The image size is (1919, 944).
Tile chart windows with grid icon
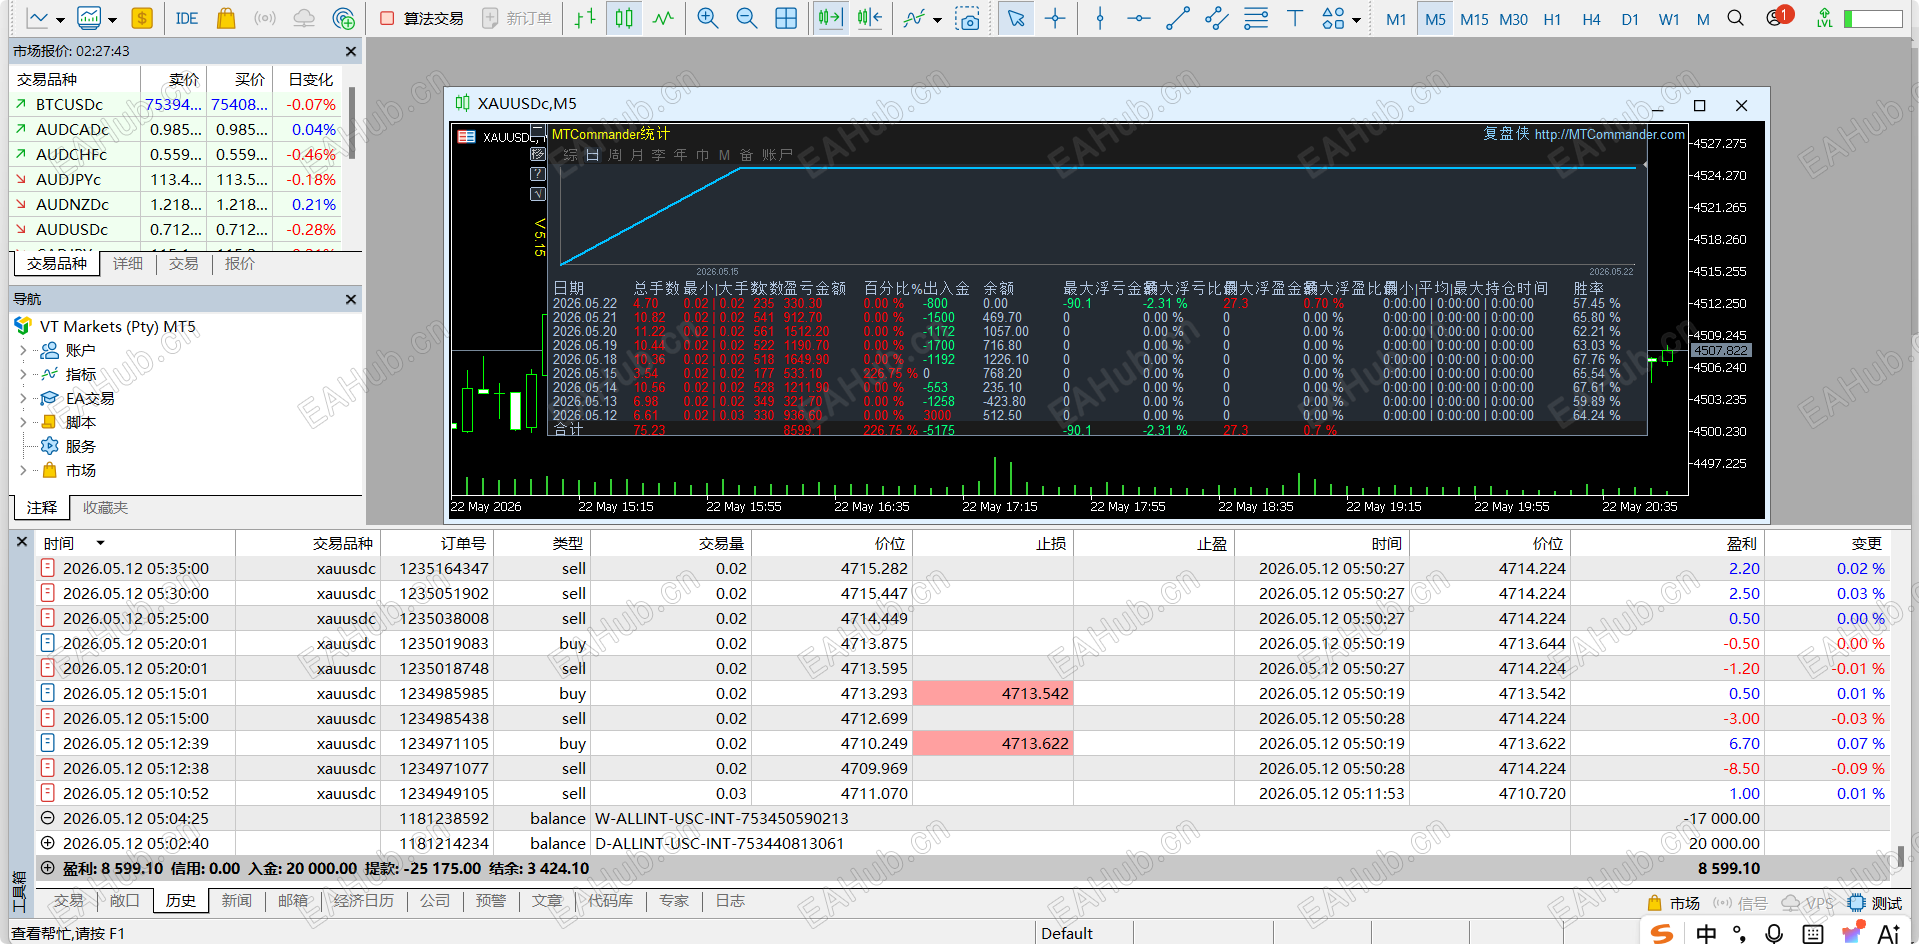pyautogui.click(x=786, y=18)
